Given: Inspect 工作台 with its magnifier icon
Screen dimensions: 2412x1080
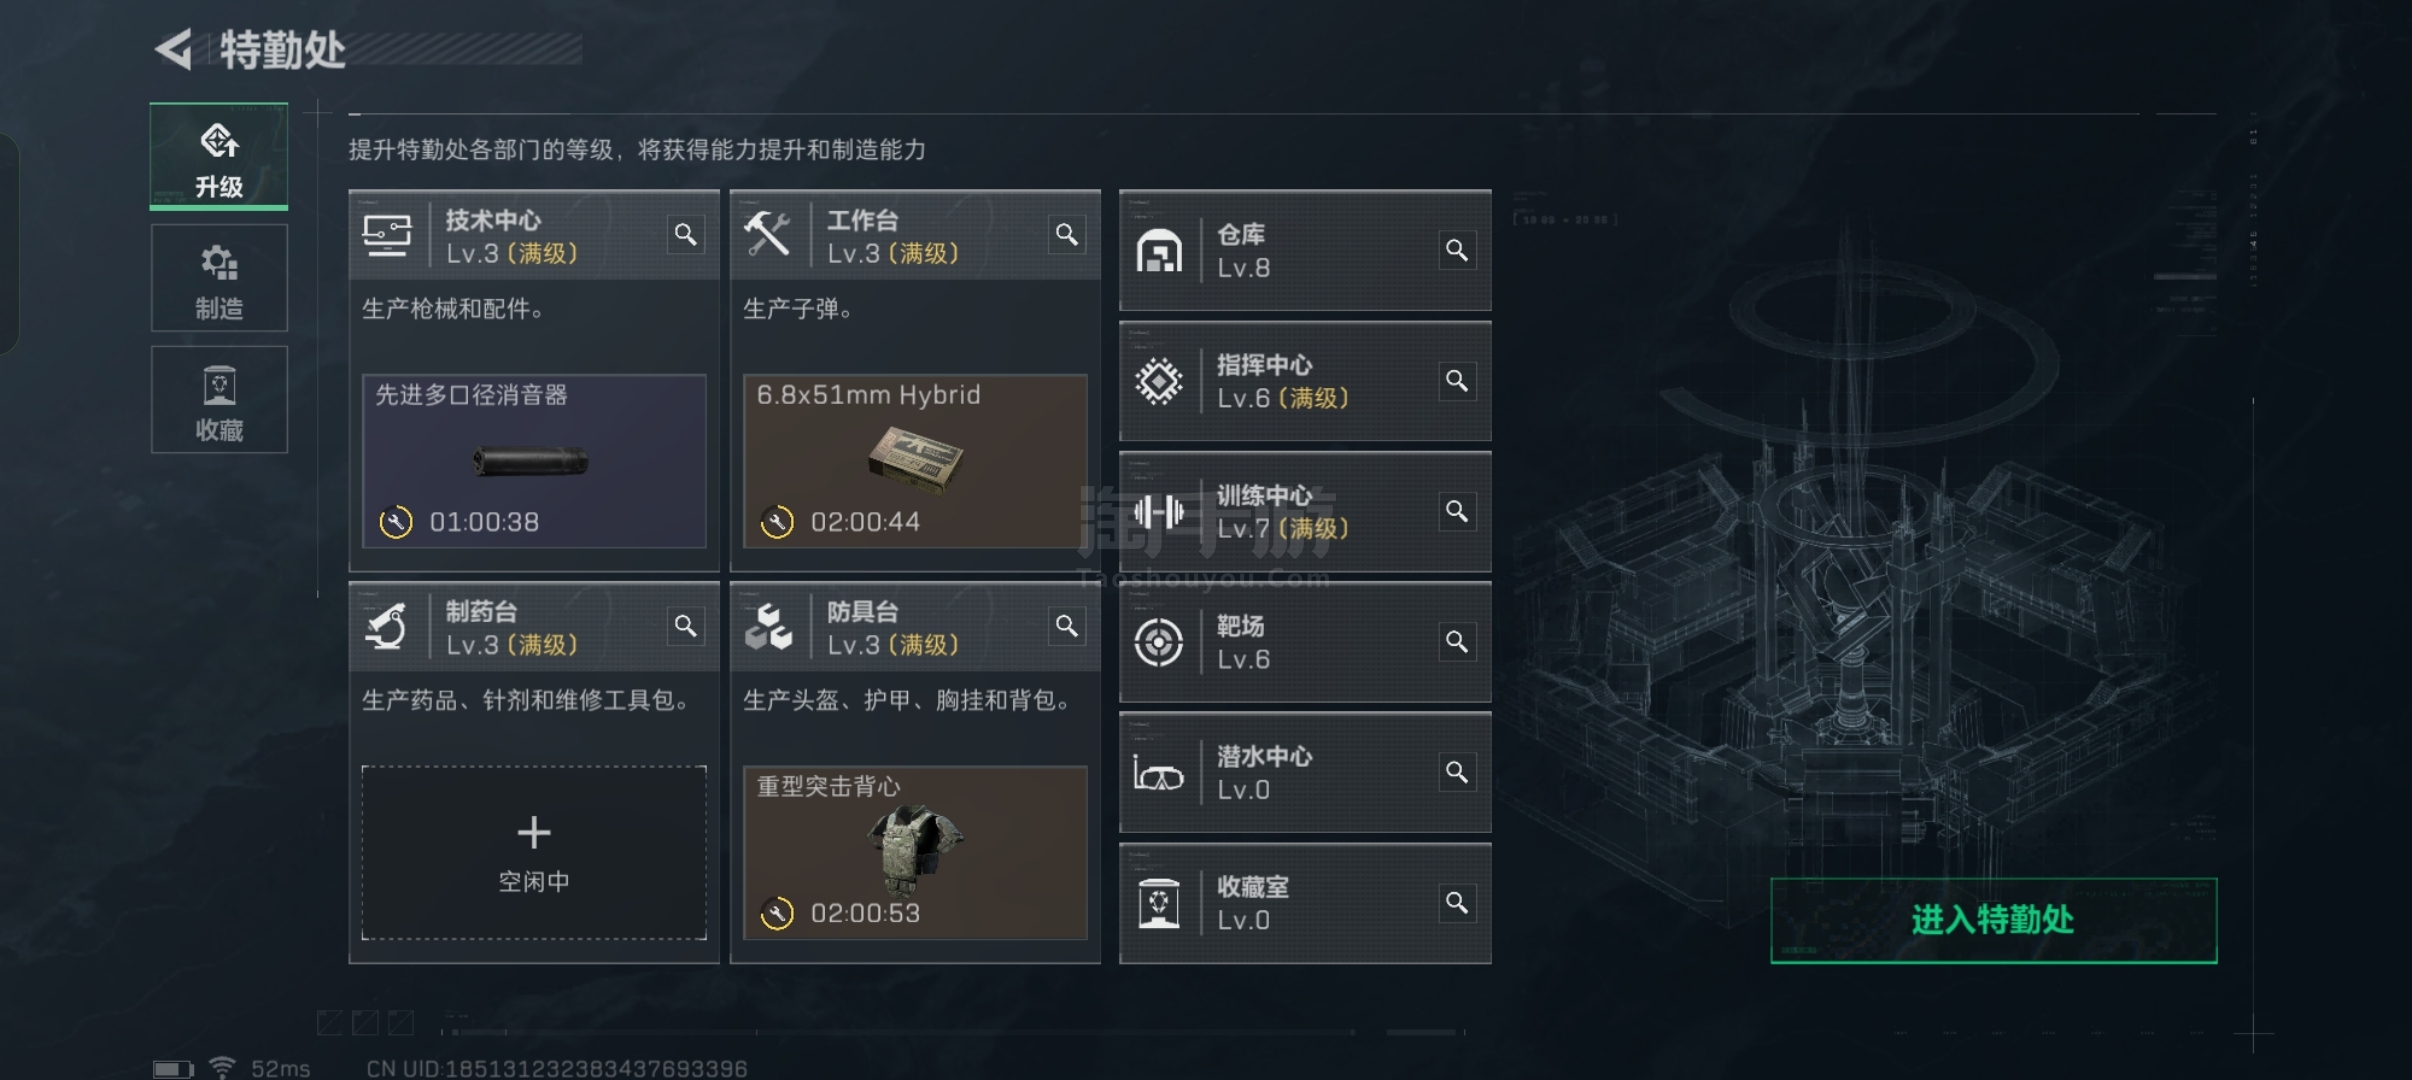Looking at the screenshot, I should click(x=1067, y=235).
